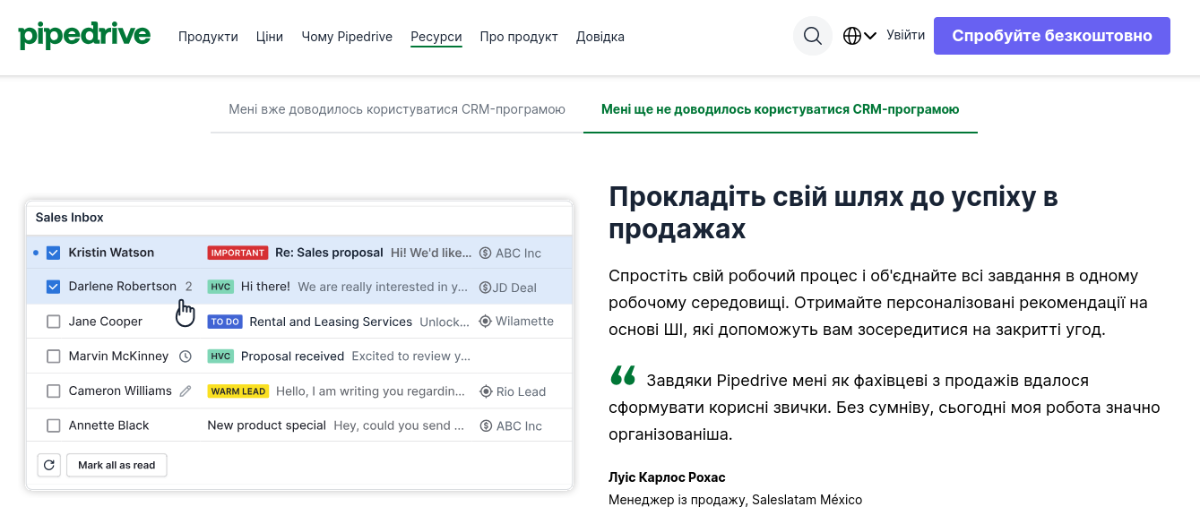Click the New product special subject
The image size is (1200, 524).
pos(267,425)
